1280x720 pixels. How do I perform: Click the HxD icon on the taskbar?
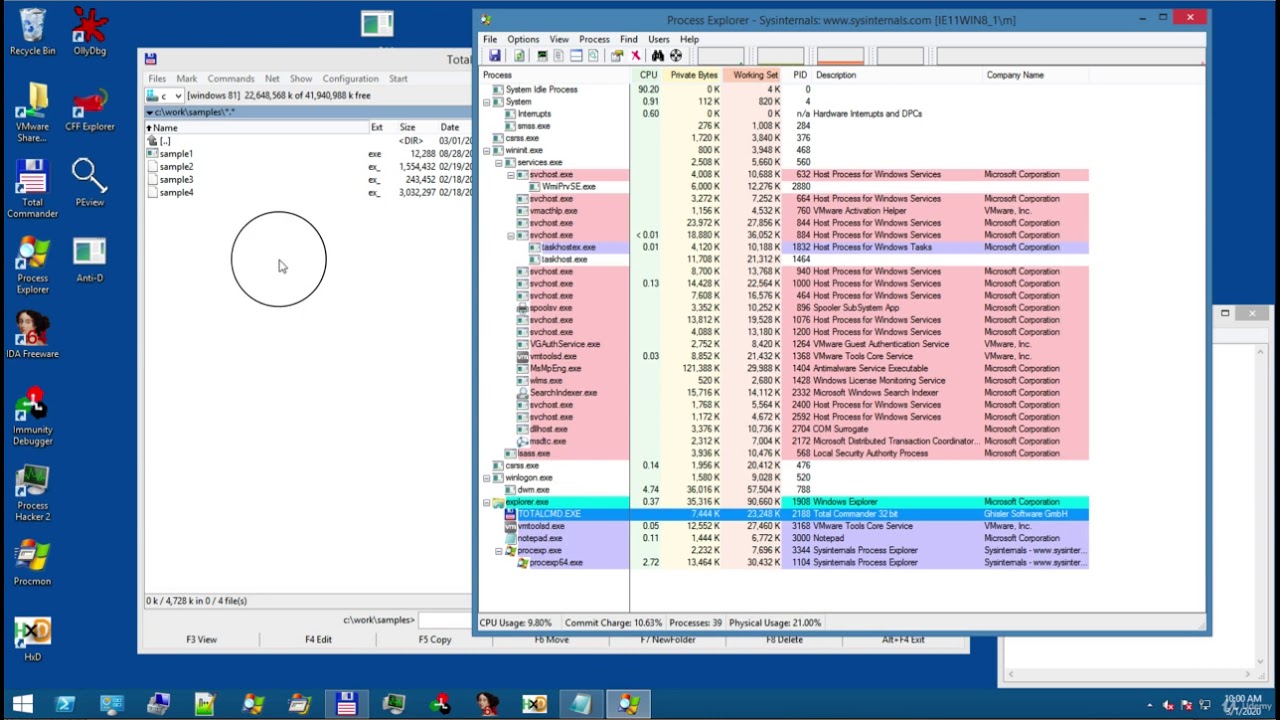click(x=534, y=705)
